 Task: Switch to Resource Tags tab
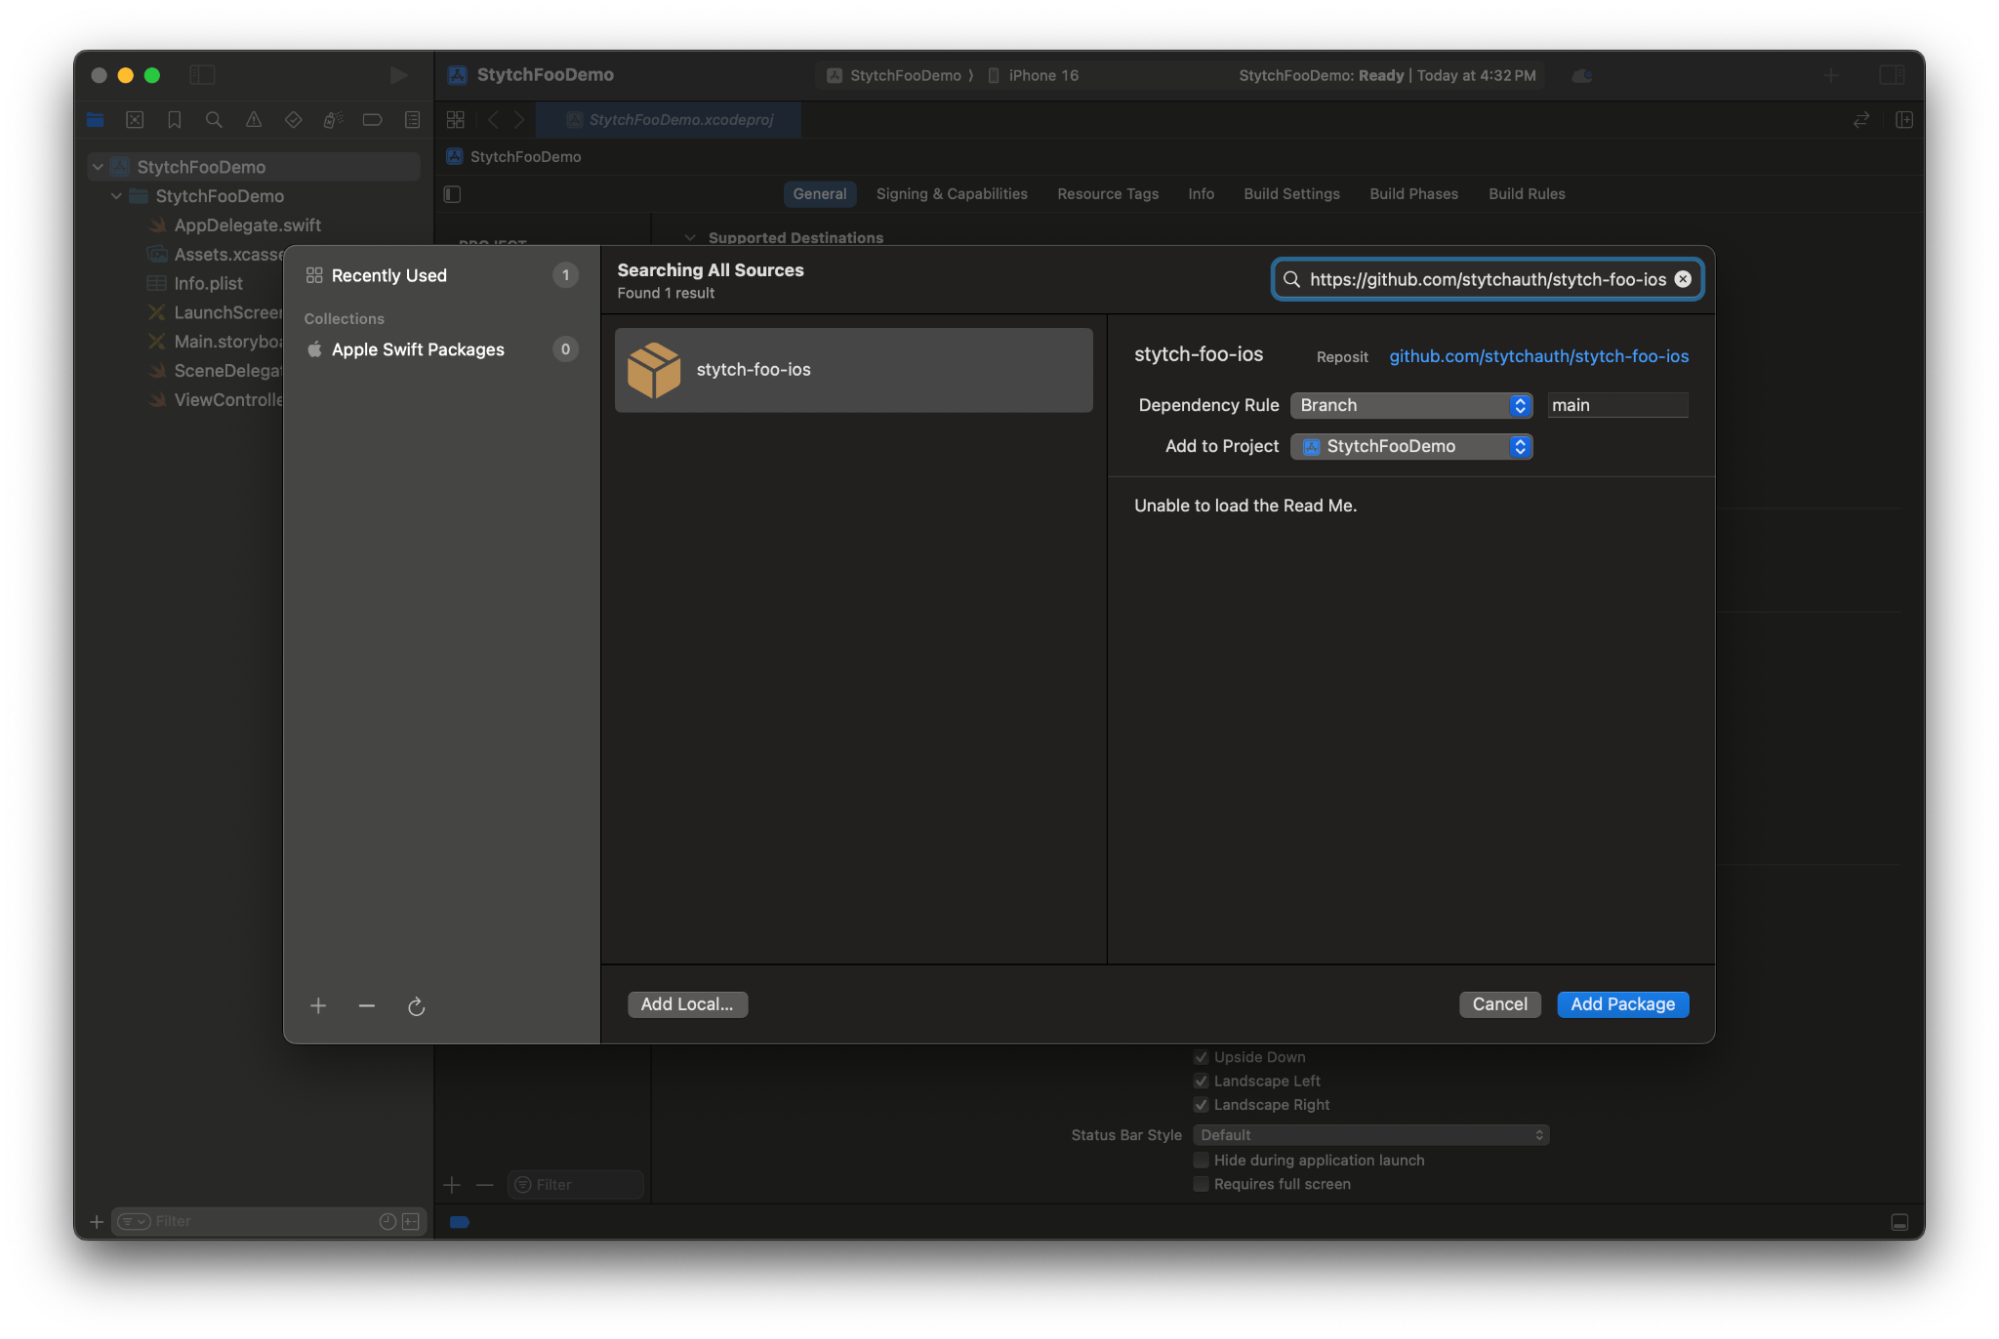click(x=1108, y=194)
